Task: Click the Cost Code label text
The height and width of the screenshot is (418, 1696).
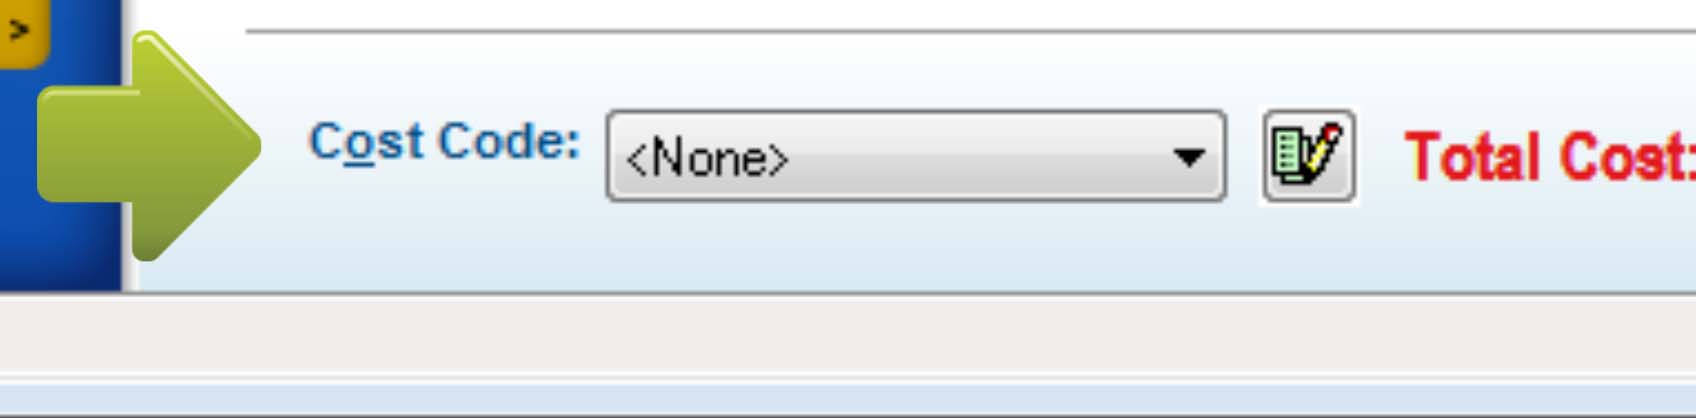Action: [x=444, y=142]
